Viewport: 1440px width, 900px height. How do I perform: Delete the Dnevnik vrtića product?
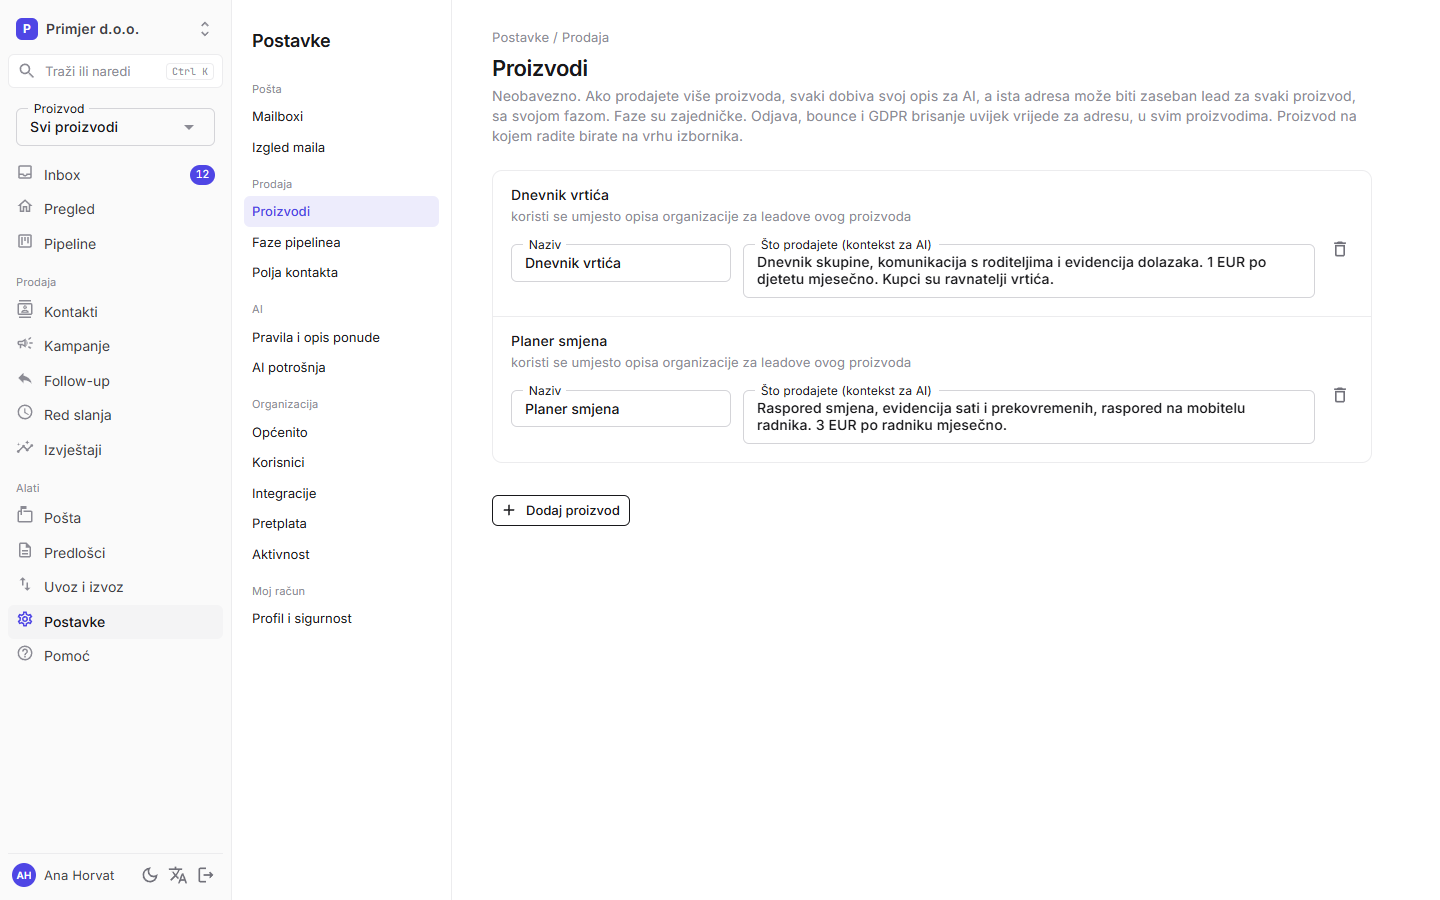pos(1340,249)
